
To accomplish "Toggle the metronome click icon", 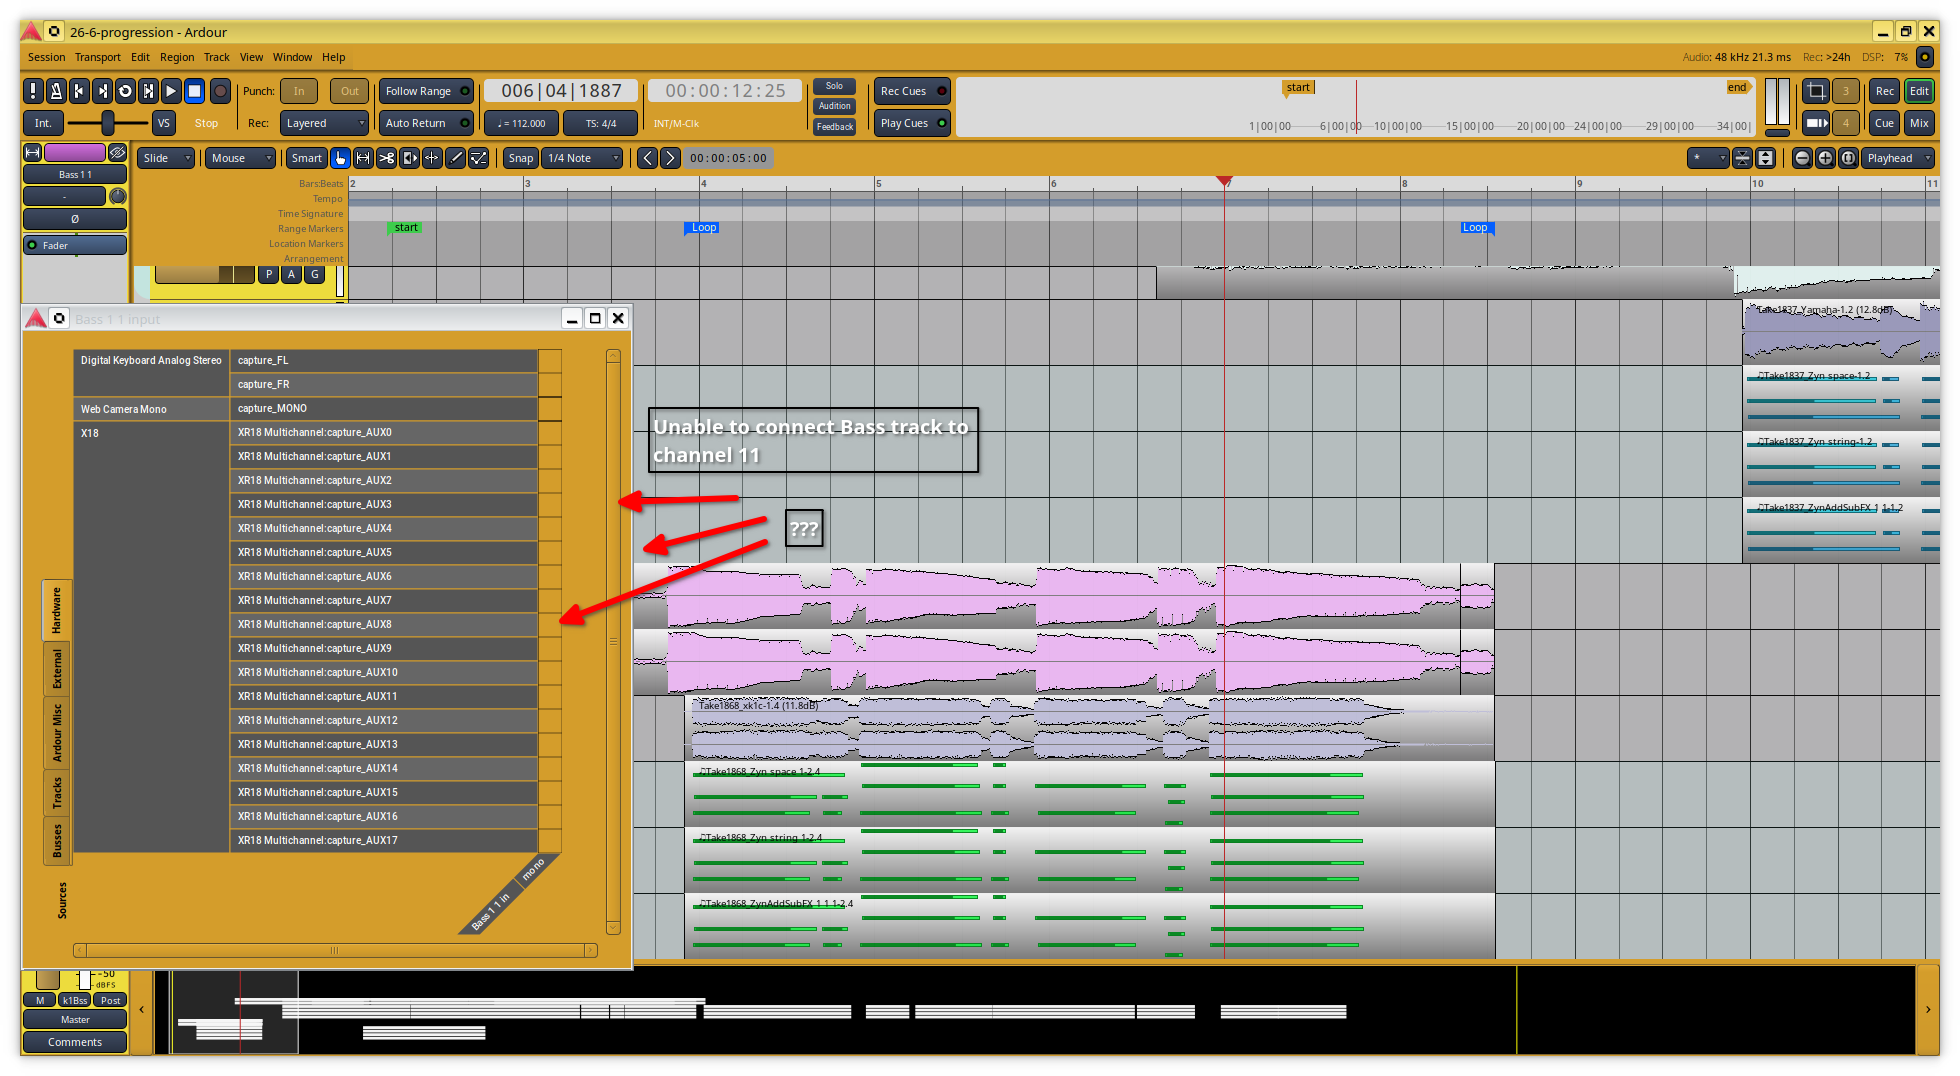I will [56, 91].
